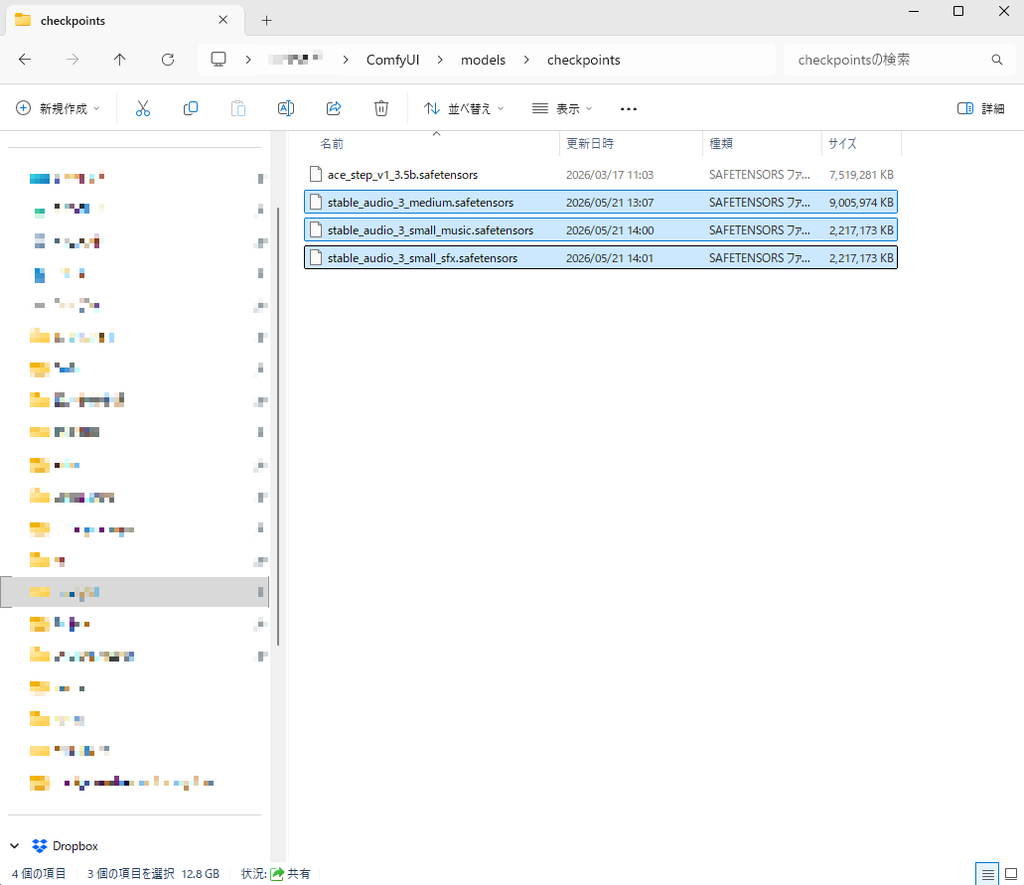Go forward with the right arrow

tap(72, 59)
